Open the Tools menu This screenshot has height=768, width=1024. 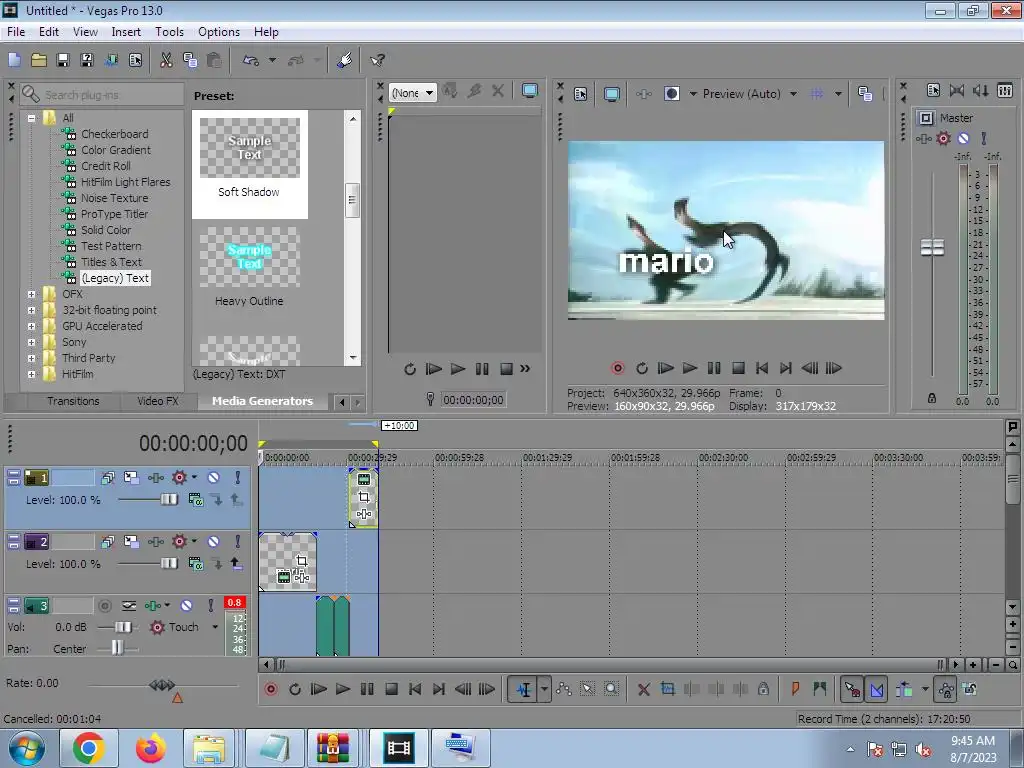pyautogui.click(x=169, y=32)
